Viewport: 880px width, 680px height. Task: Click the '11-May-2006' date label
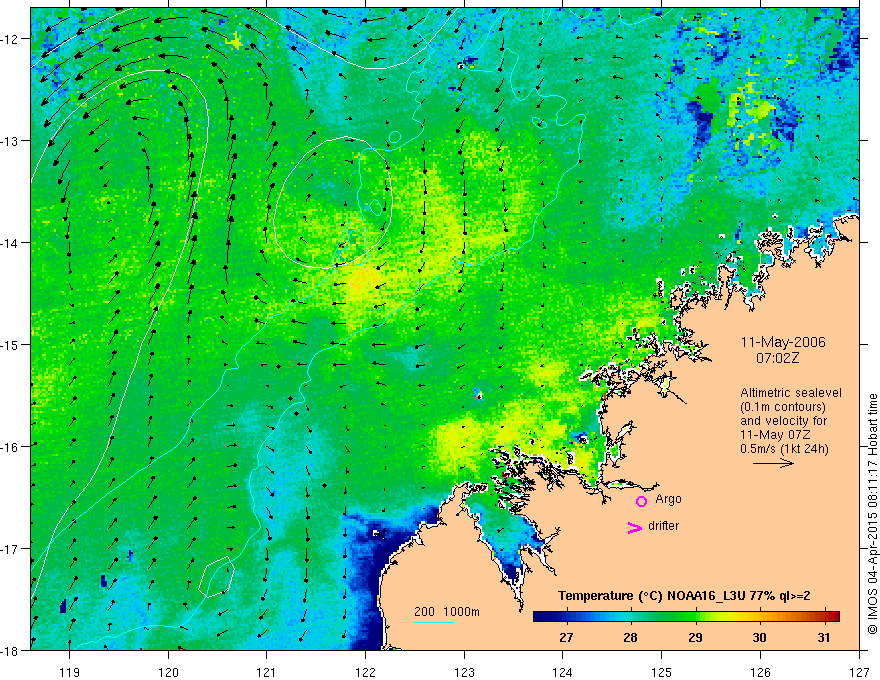click(x=783, y=342)
